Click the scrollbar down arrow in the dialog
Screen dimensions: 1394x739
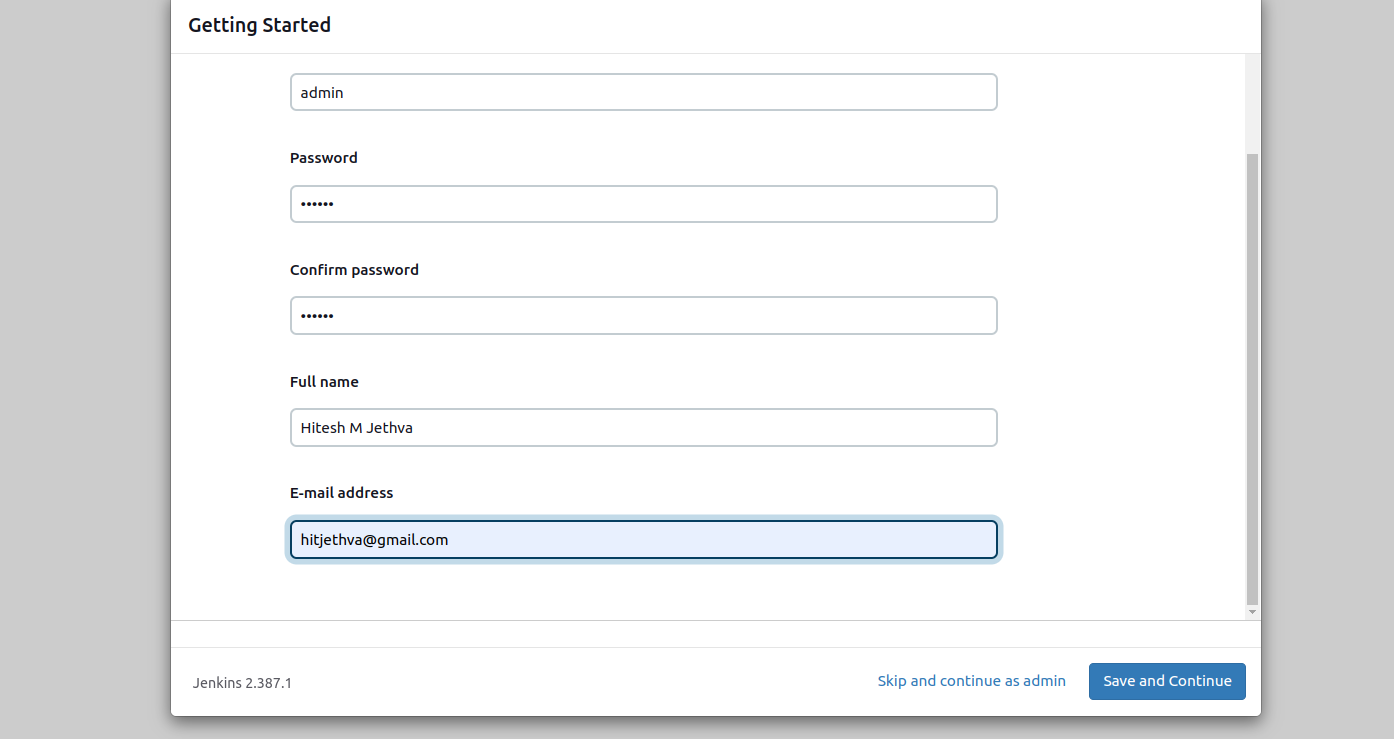(x=1252, y=612)
